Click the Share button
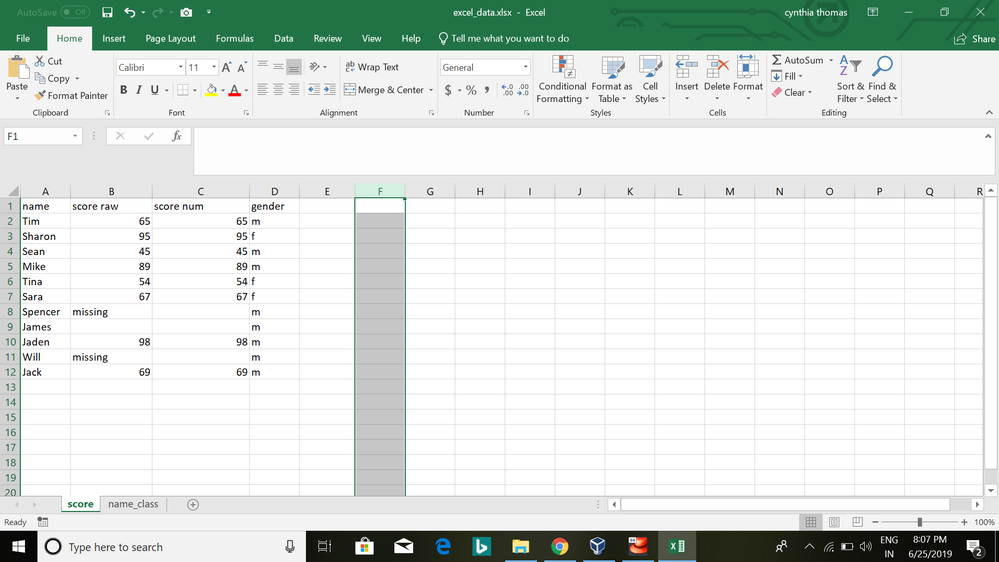Screen dimensions: 999x562 pos(975,39)
